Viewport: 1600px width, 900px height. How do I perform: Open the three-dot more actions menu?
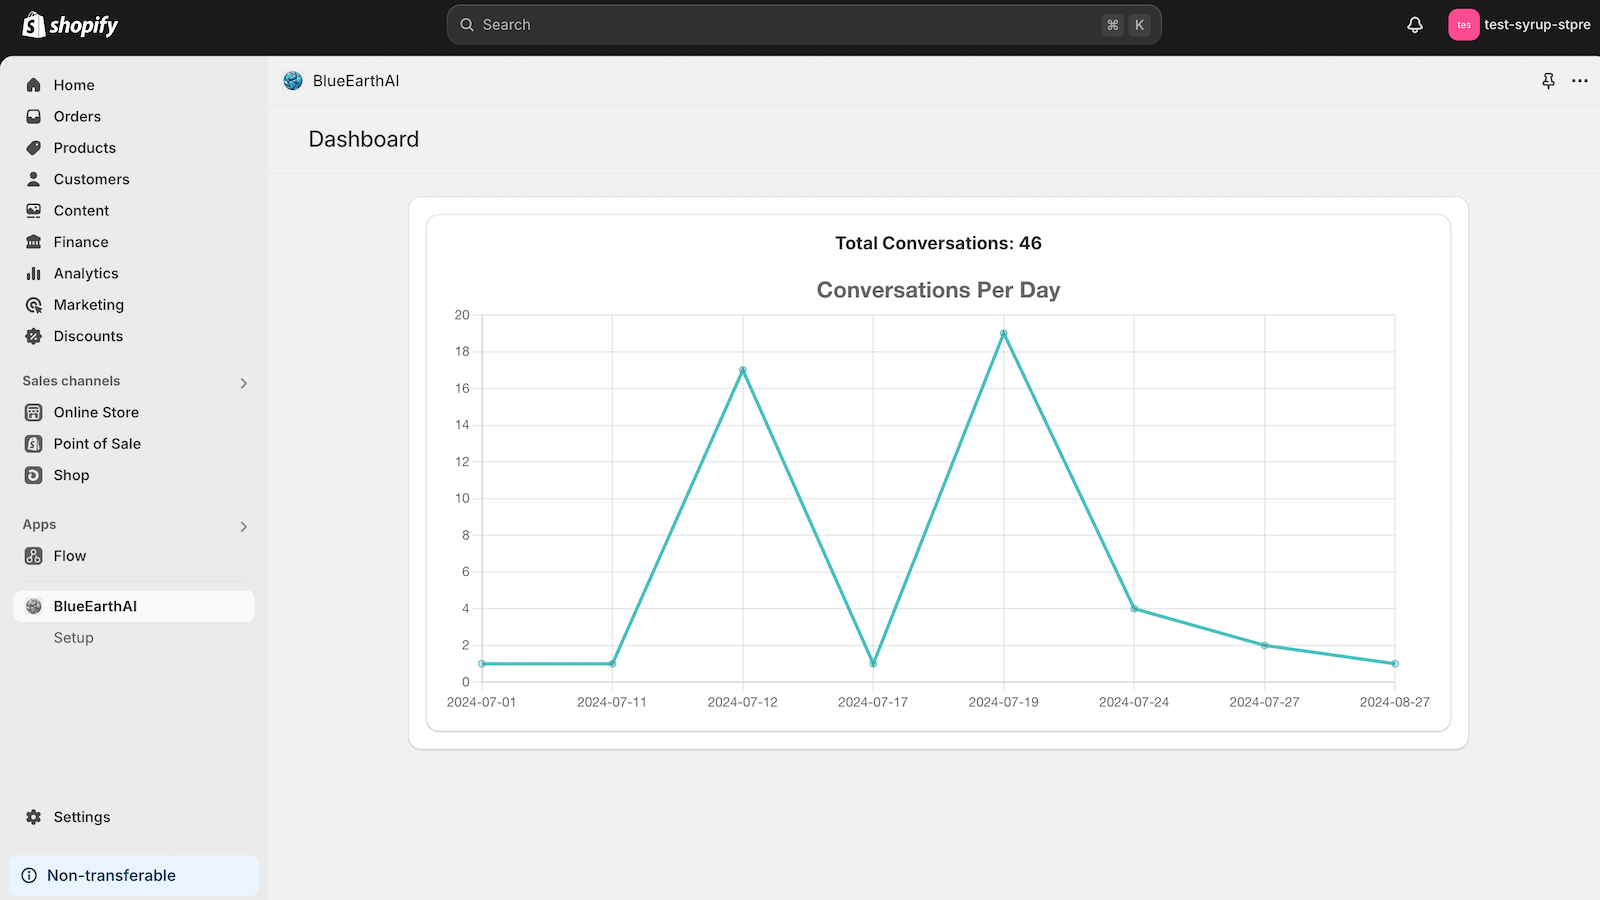point(1580,81)
